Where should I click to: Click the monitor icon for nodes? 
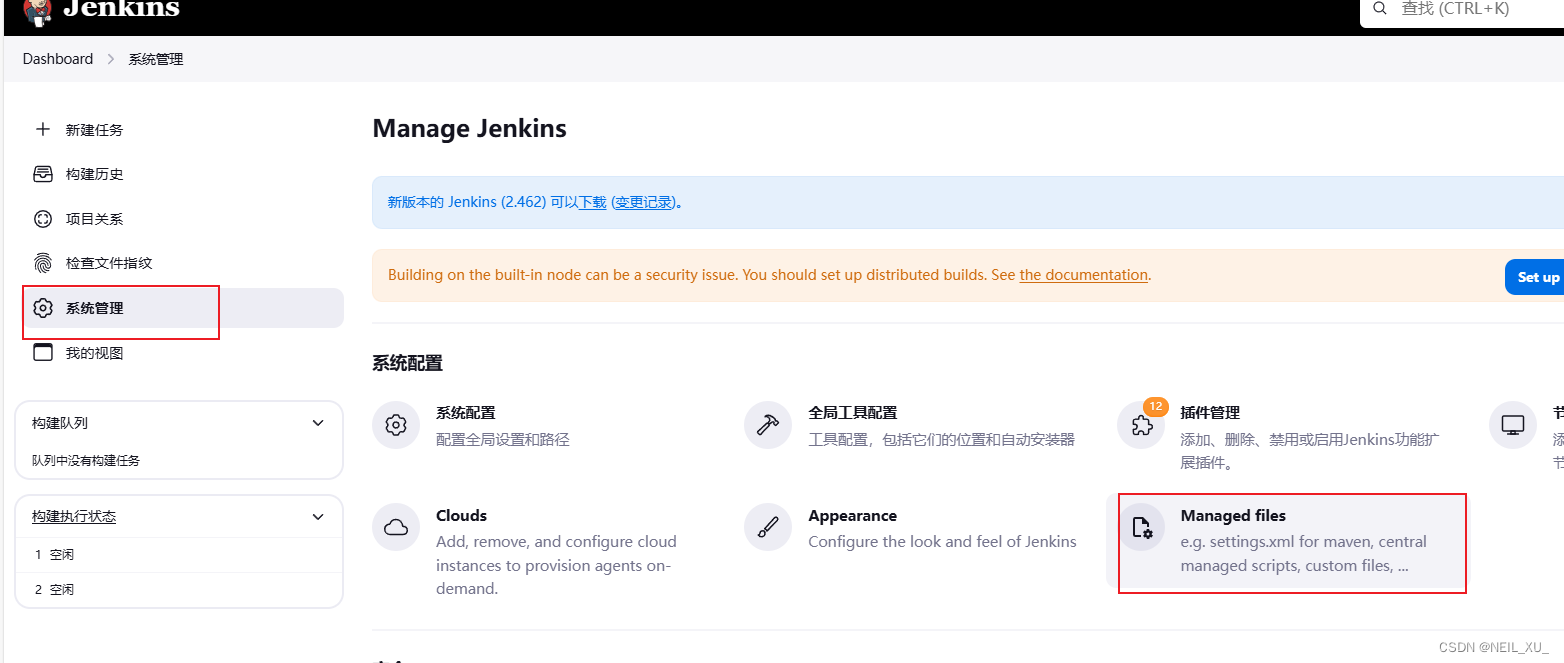point(1513,425)
